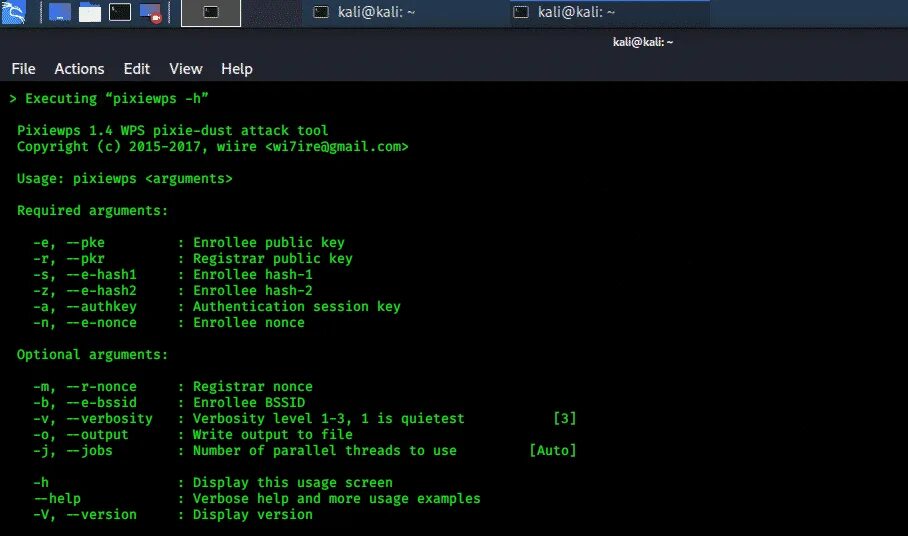Screen dimensions: 908x536
Task: Open the View menu
Action: (x=185, y=69)
